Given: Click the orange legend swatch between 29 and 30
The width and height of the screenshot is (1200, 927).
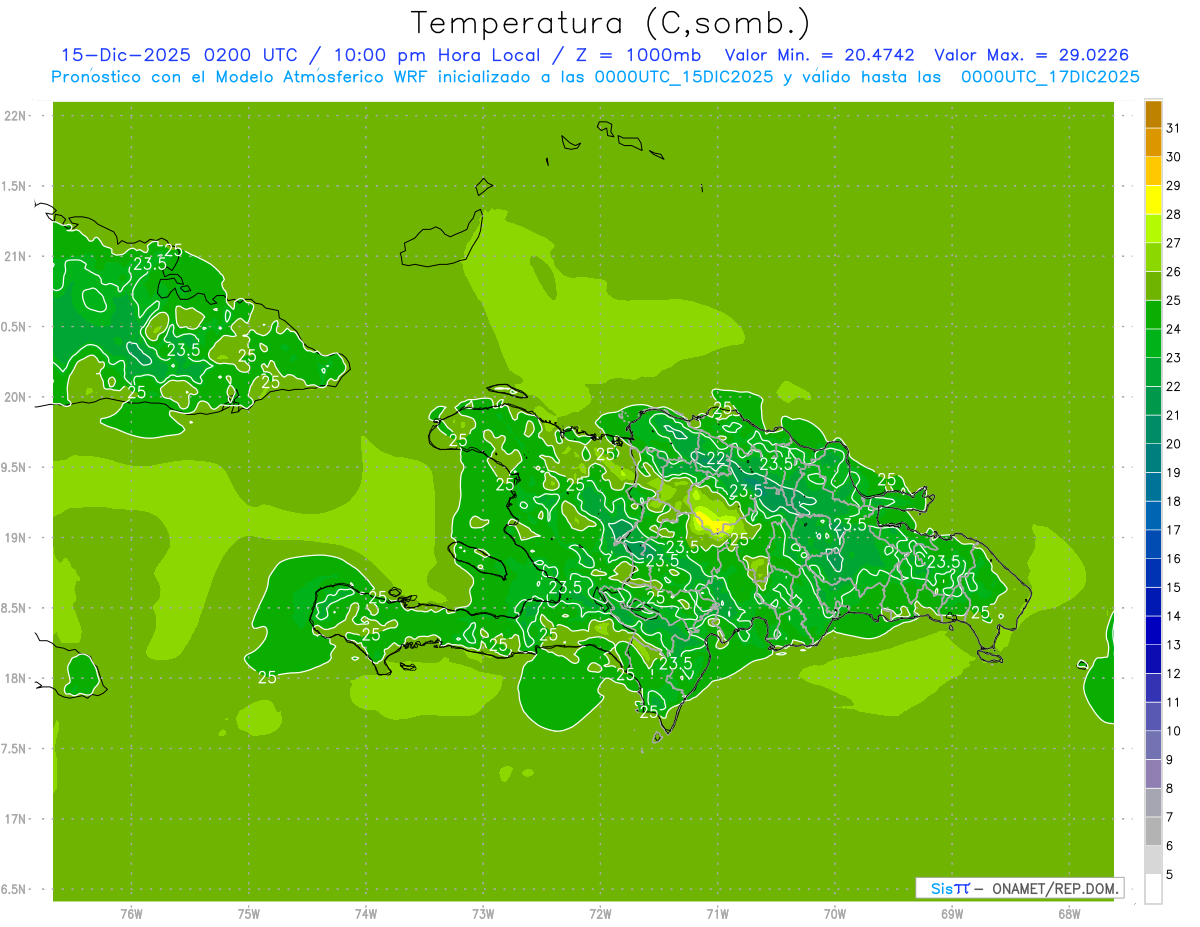Looking at the screenshot, I should 1153,171.
